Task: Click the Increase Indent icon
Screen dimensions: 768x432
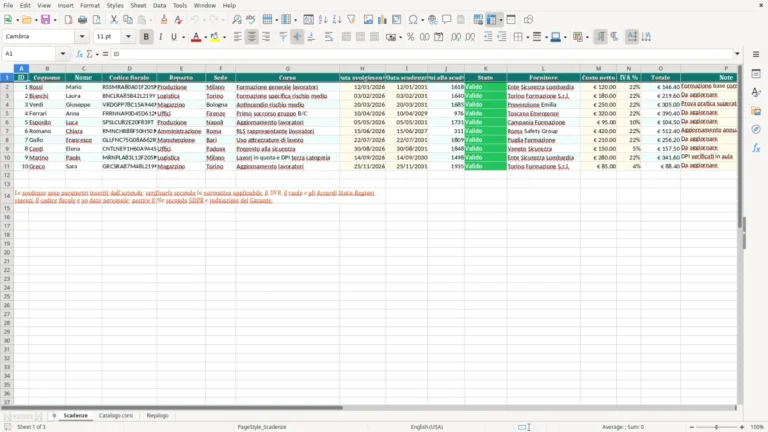Action: pos(488,37)
